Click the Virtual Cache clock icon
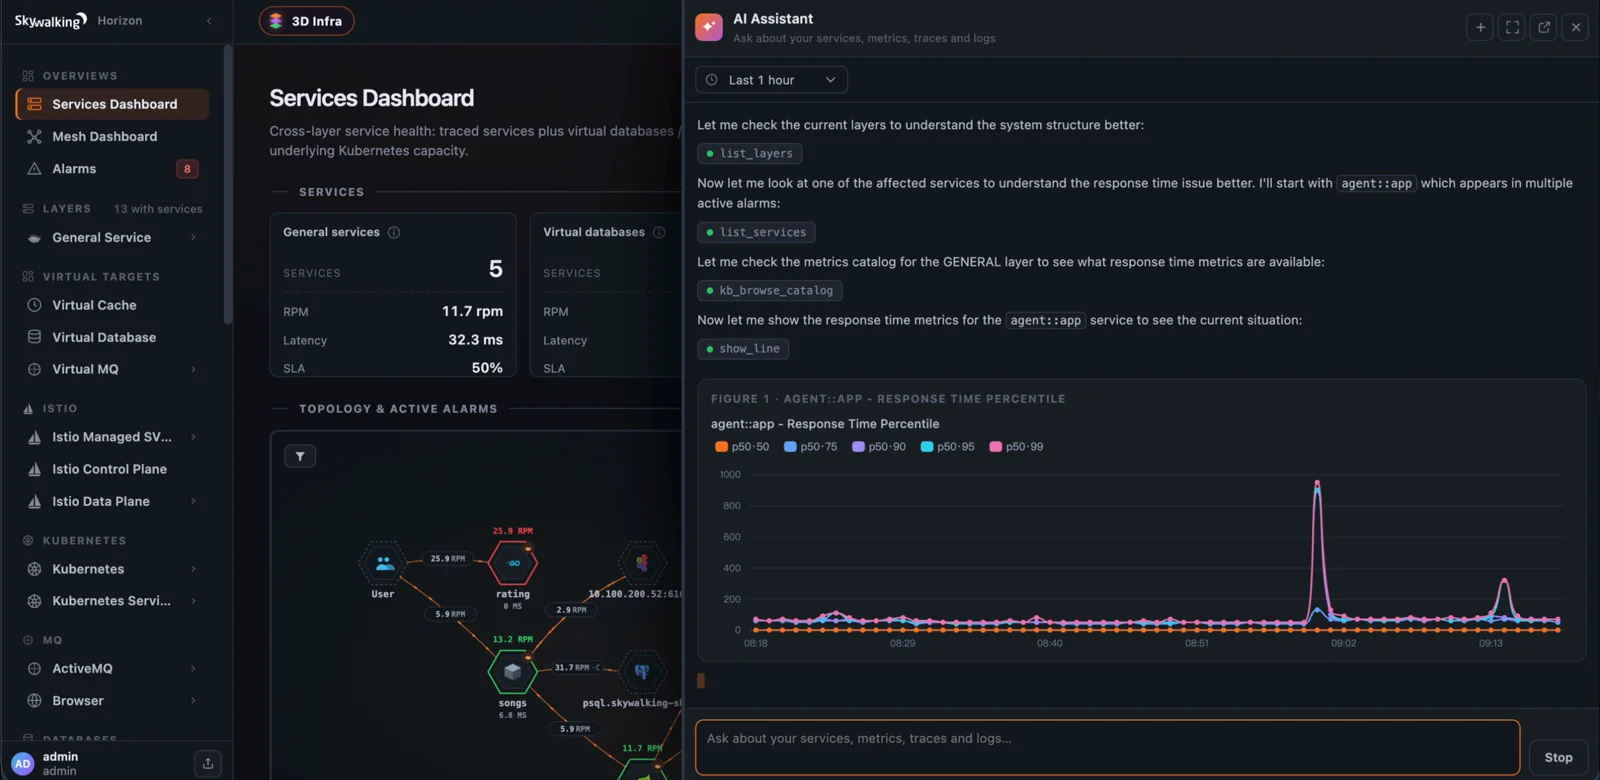Screen dimensions: 1600x780 coord(34,305)
